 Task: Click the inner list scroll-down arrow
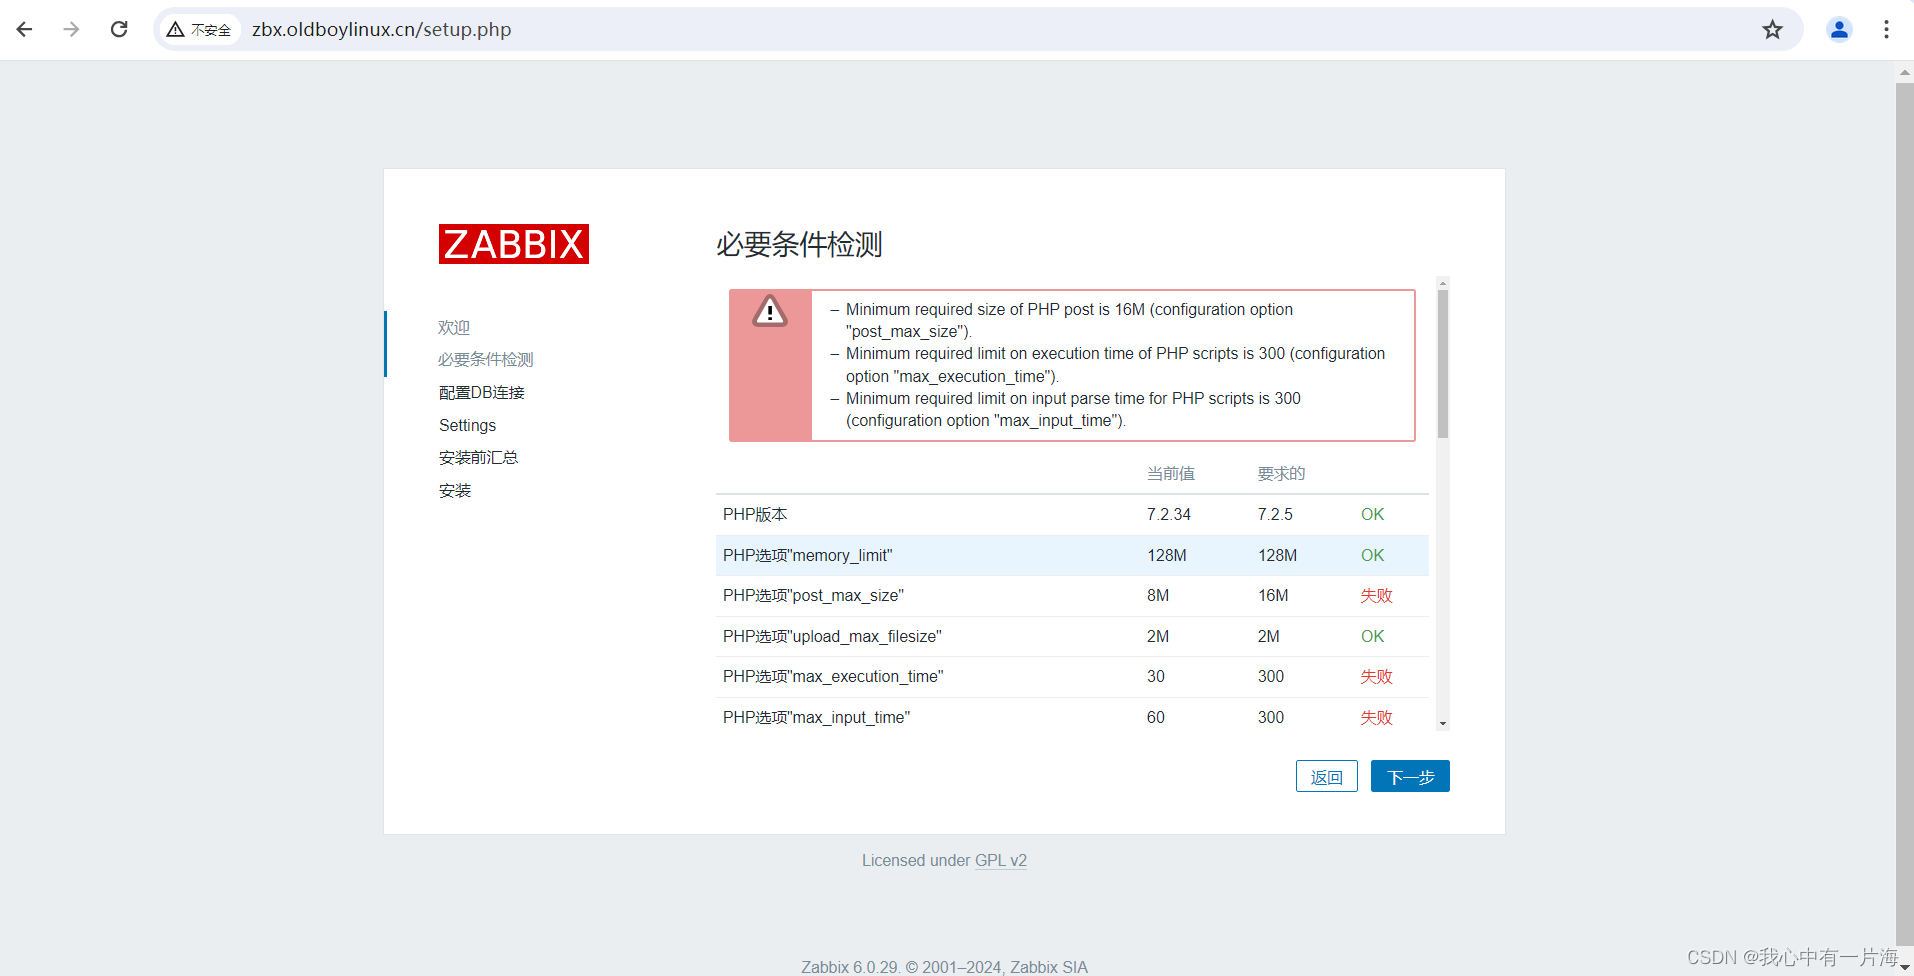click(1443, 723)
